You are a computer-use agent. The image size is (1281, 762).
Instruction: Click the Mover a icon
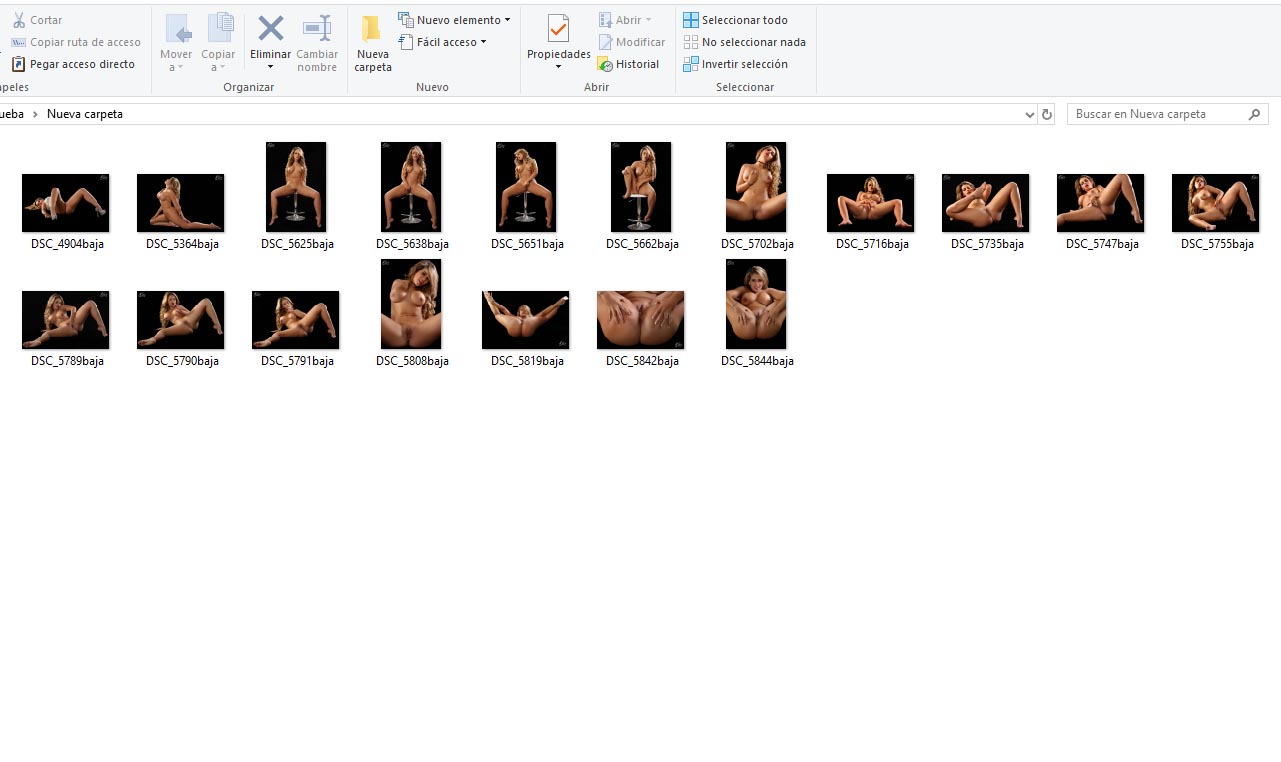click(177, 30)
